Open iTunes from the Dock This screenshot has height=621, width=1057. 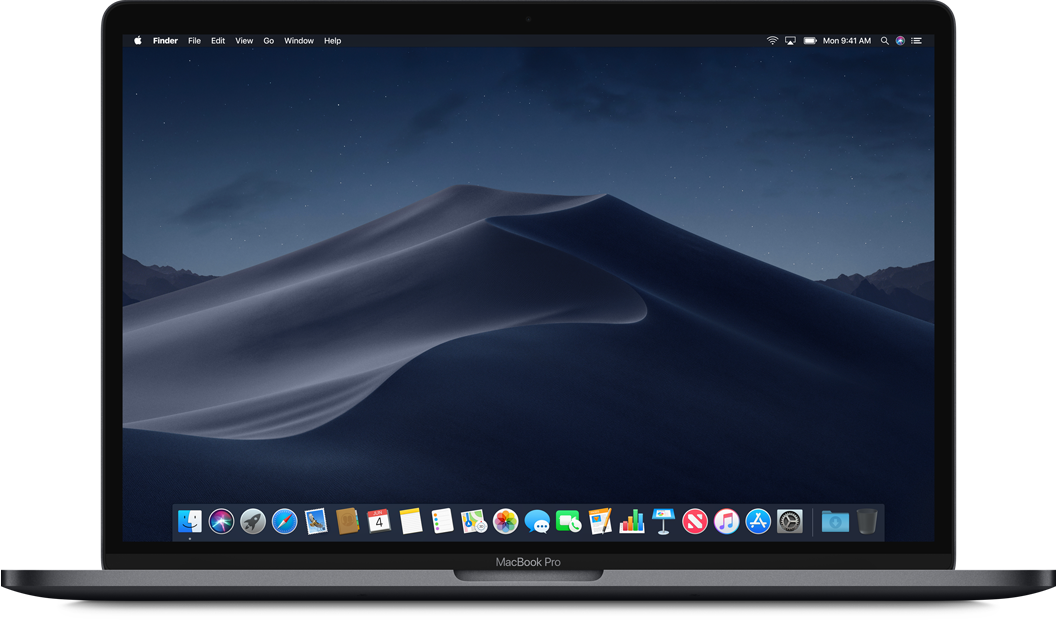pyautogui.click(x=727, y=521)
